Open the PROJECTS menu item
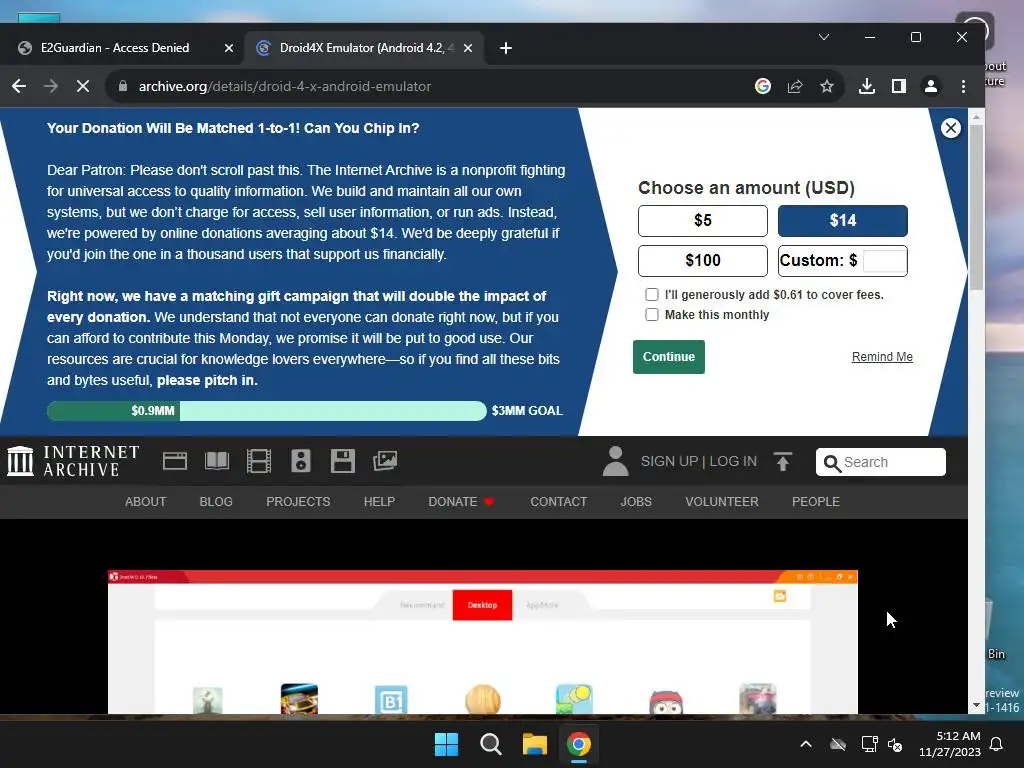1024x768 pixels. [298, 502]
